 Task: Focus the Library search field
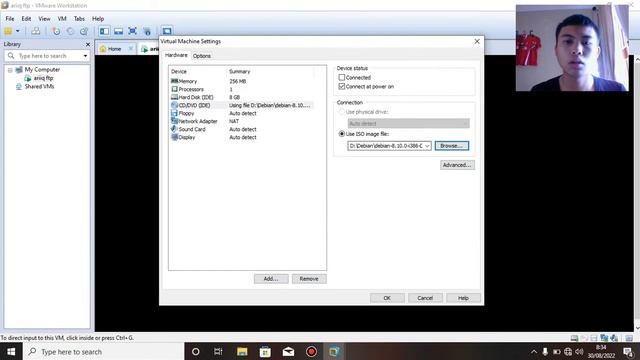point(47,56)
